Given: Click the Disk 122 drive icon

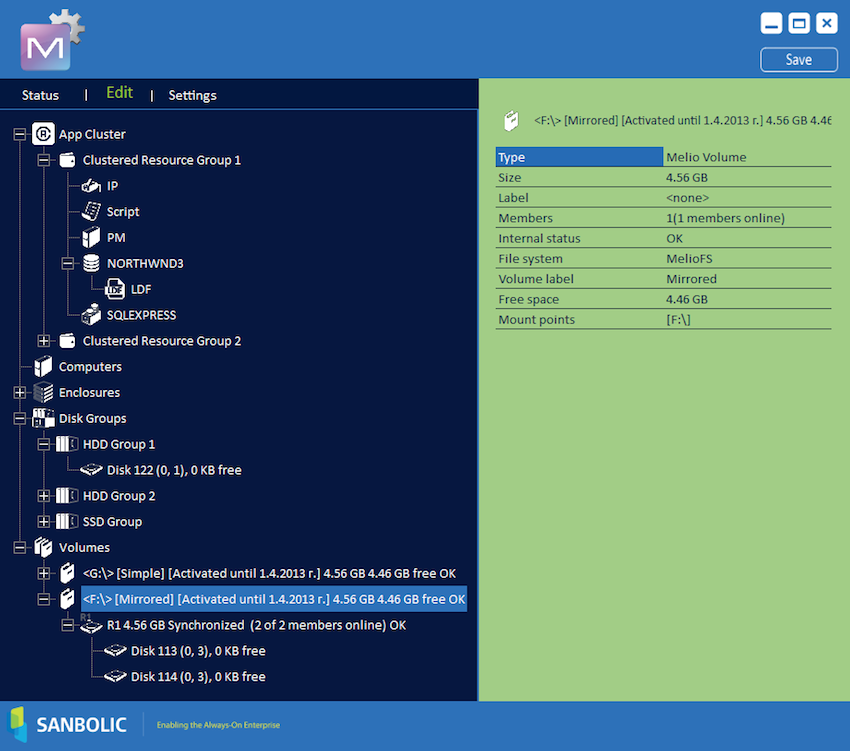Looking at the screenshot, I should (x=91, y=470).
